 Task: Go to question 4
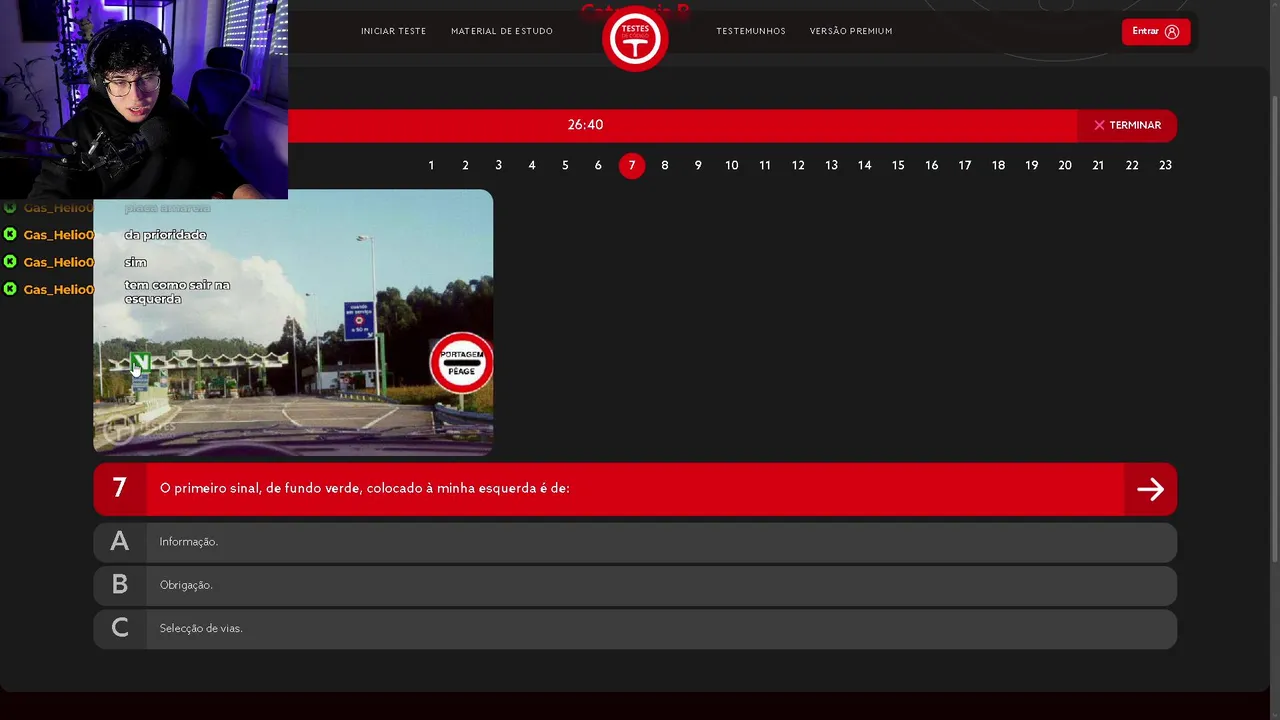coord(532,166)
